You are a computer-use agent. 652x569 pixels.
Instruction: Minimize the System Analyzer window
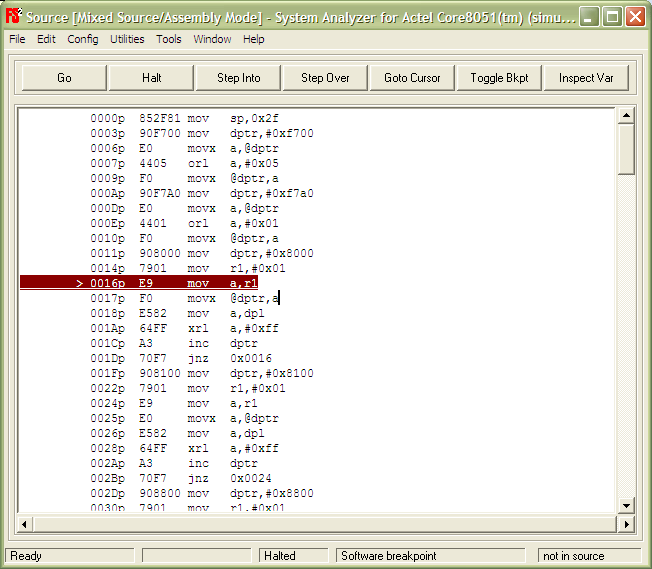589,17
